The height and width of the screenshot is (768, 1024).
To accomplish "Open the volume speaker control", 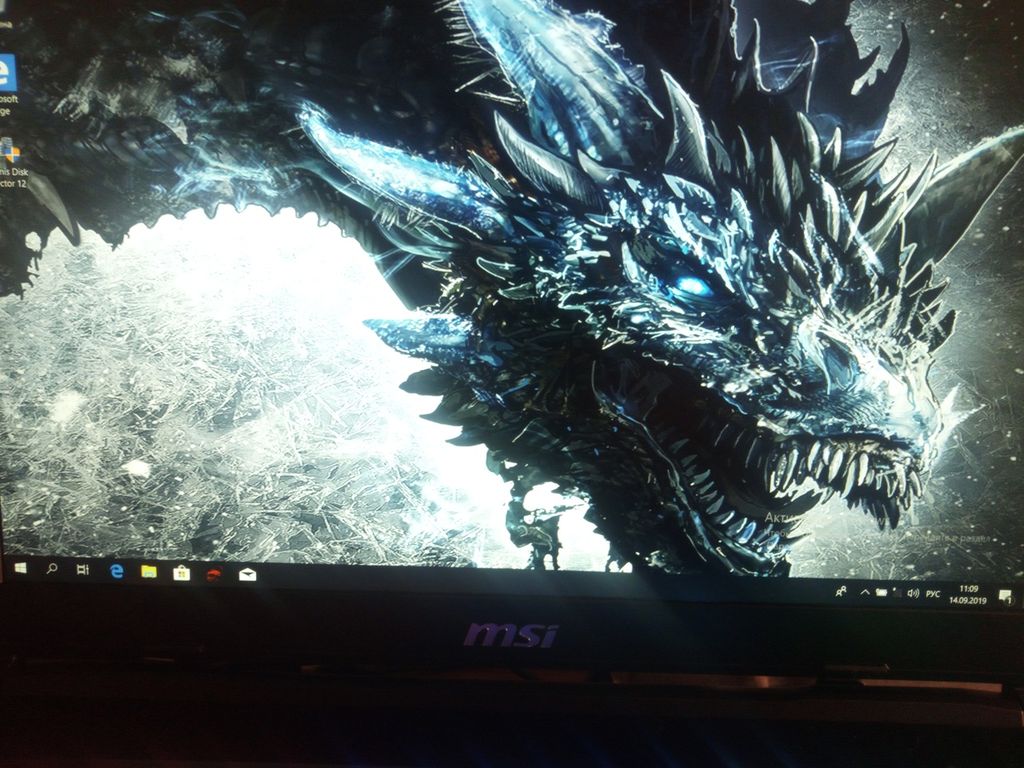I will coord(913,593).
